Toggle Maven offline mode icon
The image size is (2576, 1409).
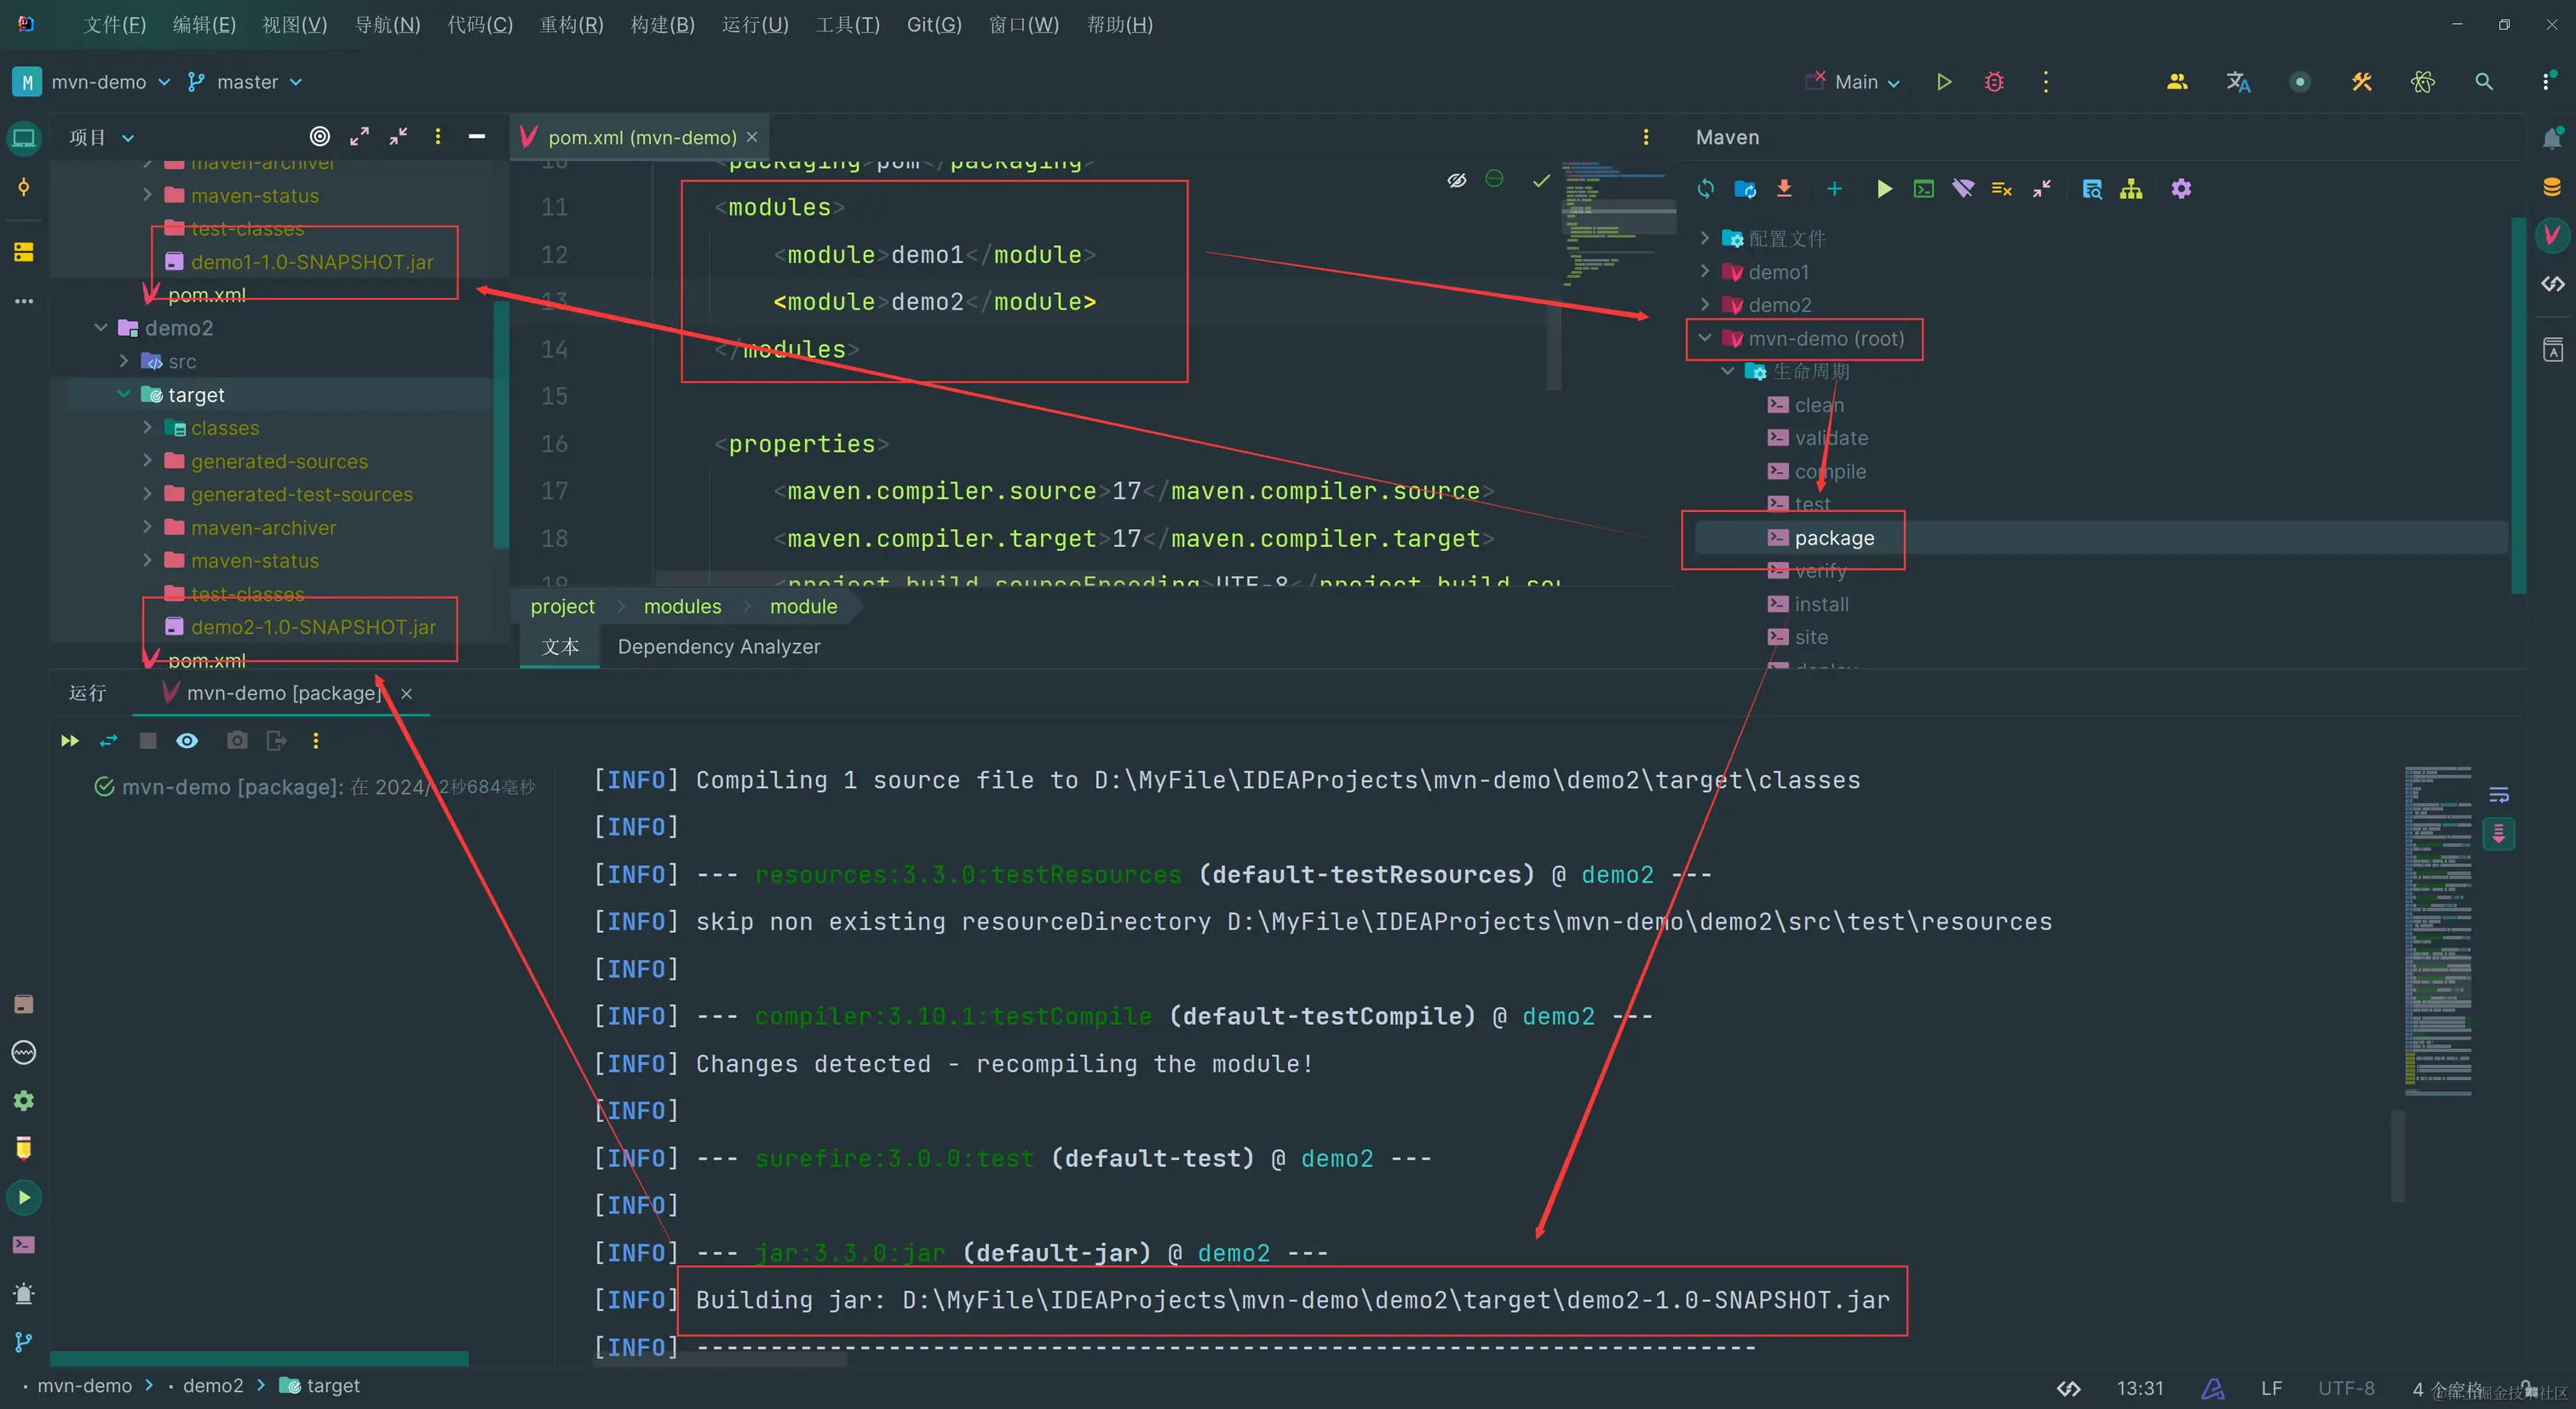pos(1963,189)
